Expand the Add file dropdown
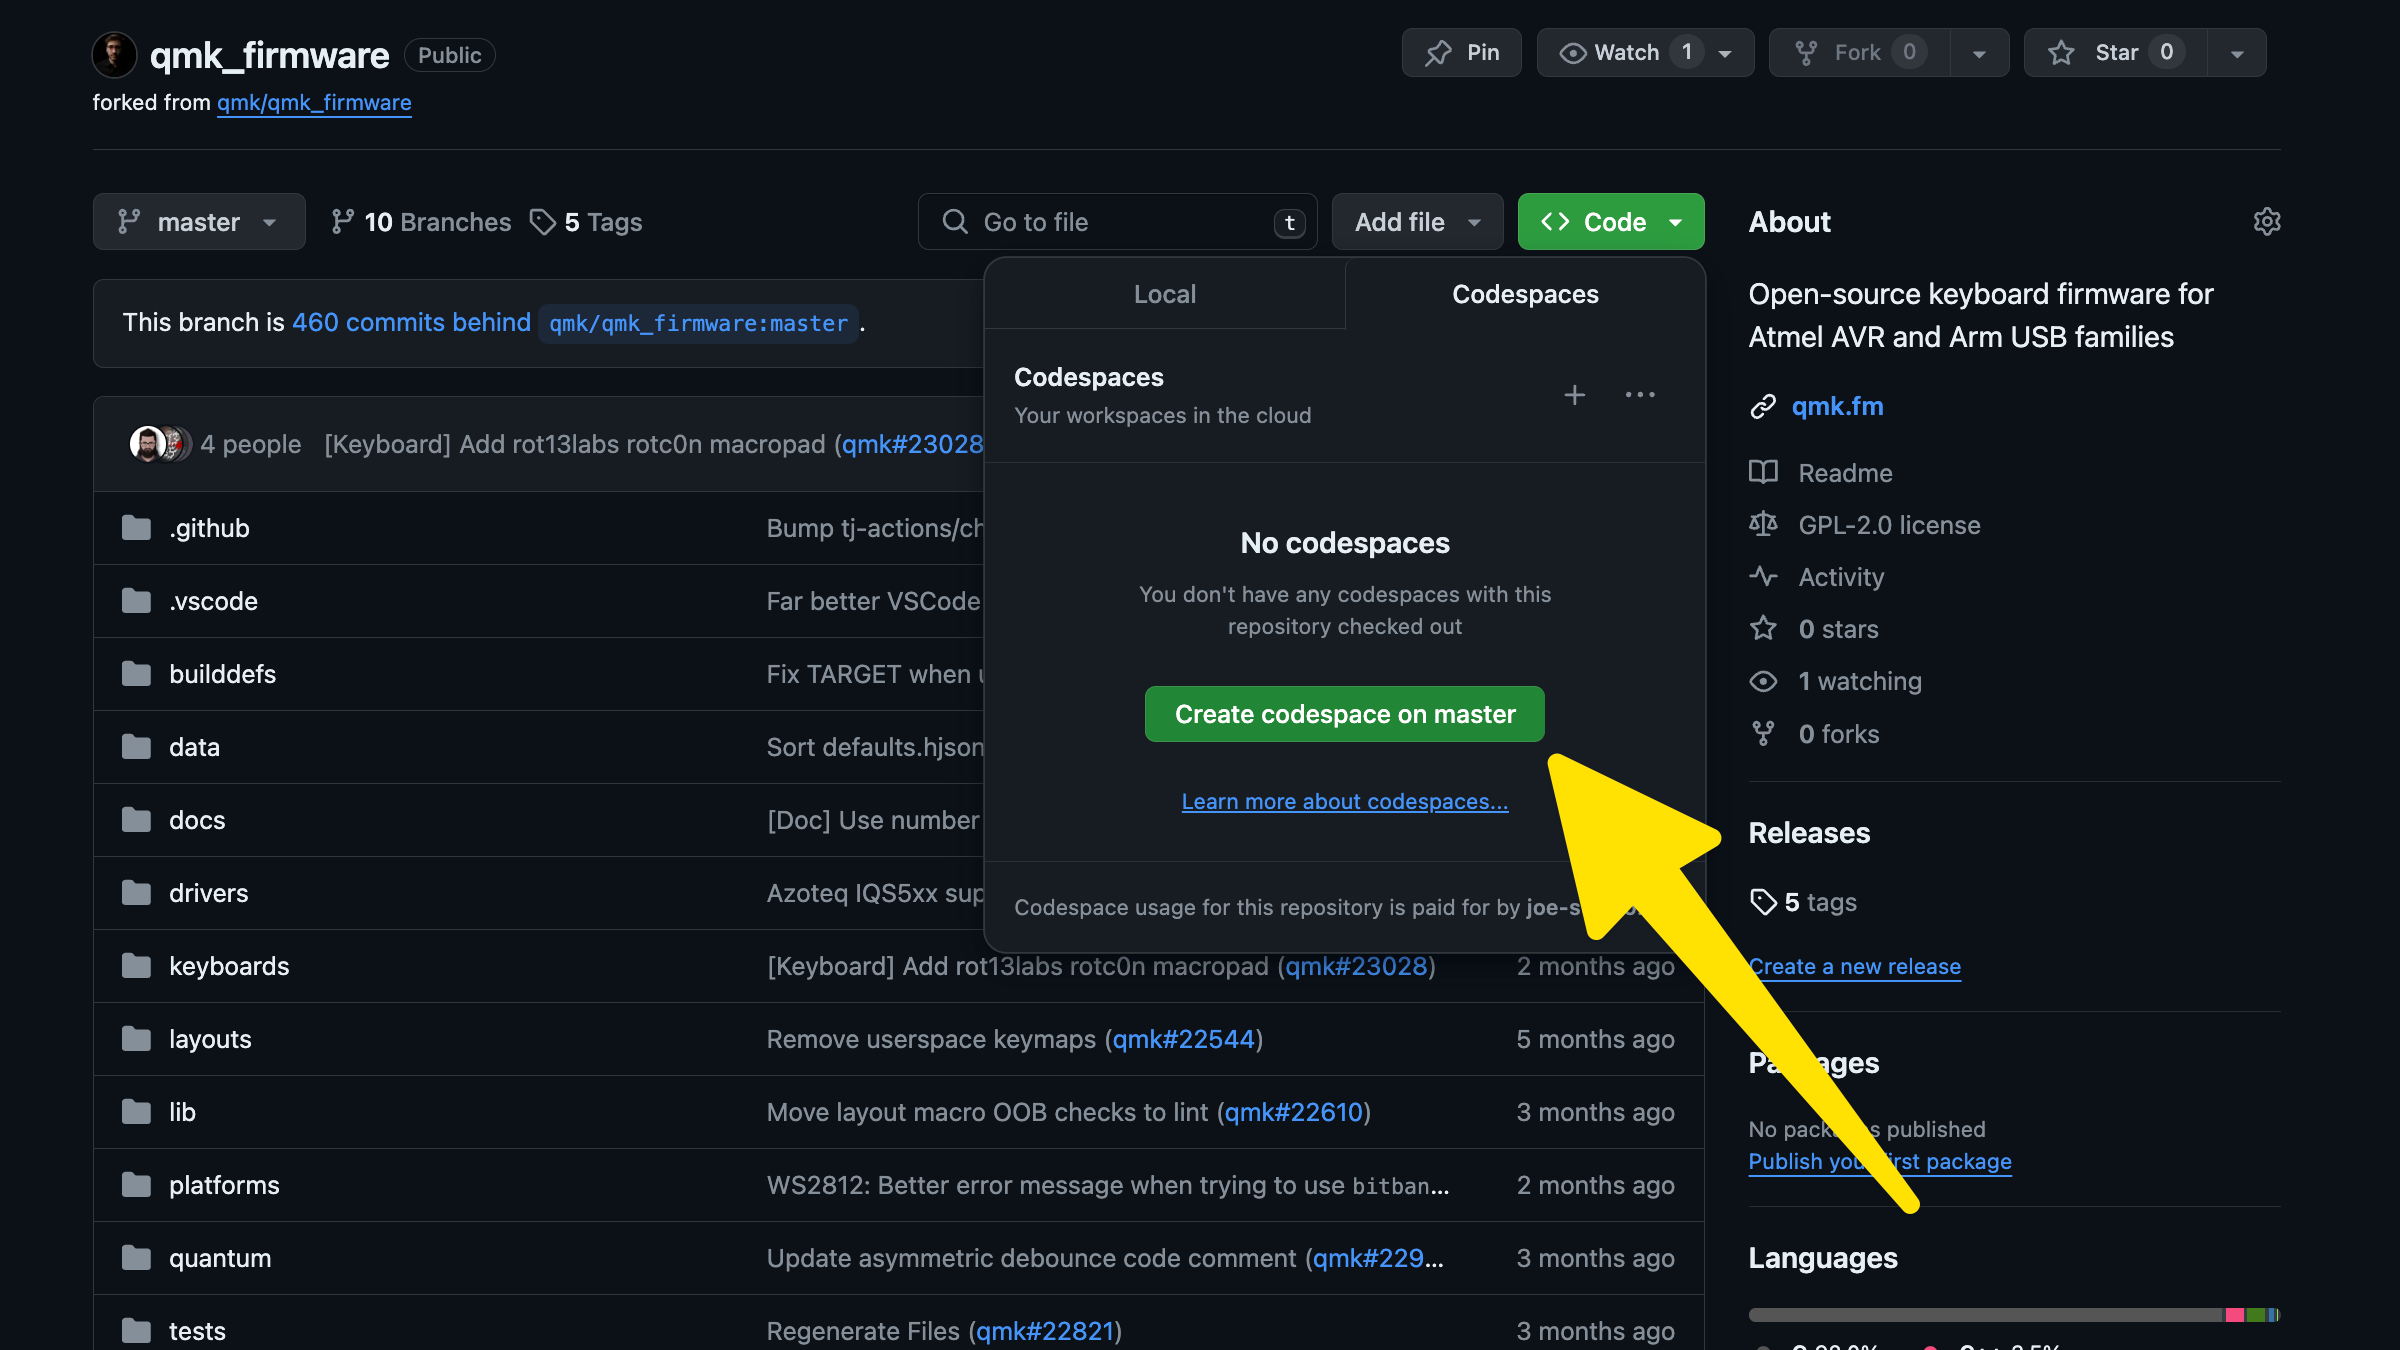This screenshot has height=1350, width=2400. (1417, 222)
